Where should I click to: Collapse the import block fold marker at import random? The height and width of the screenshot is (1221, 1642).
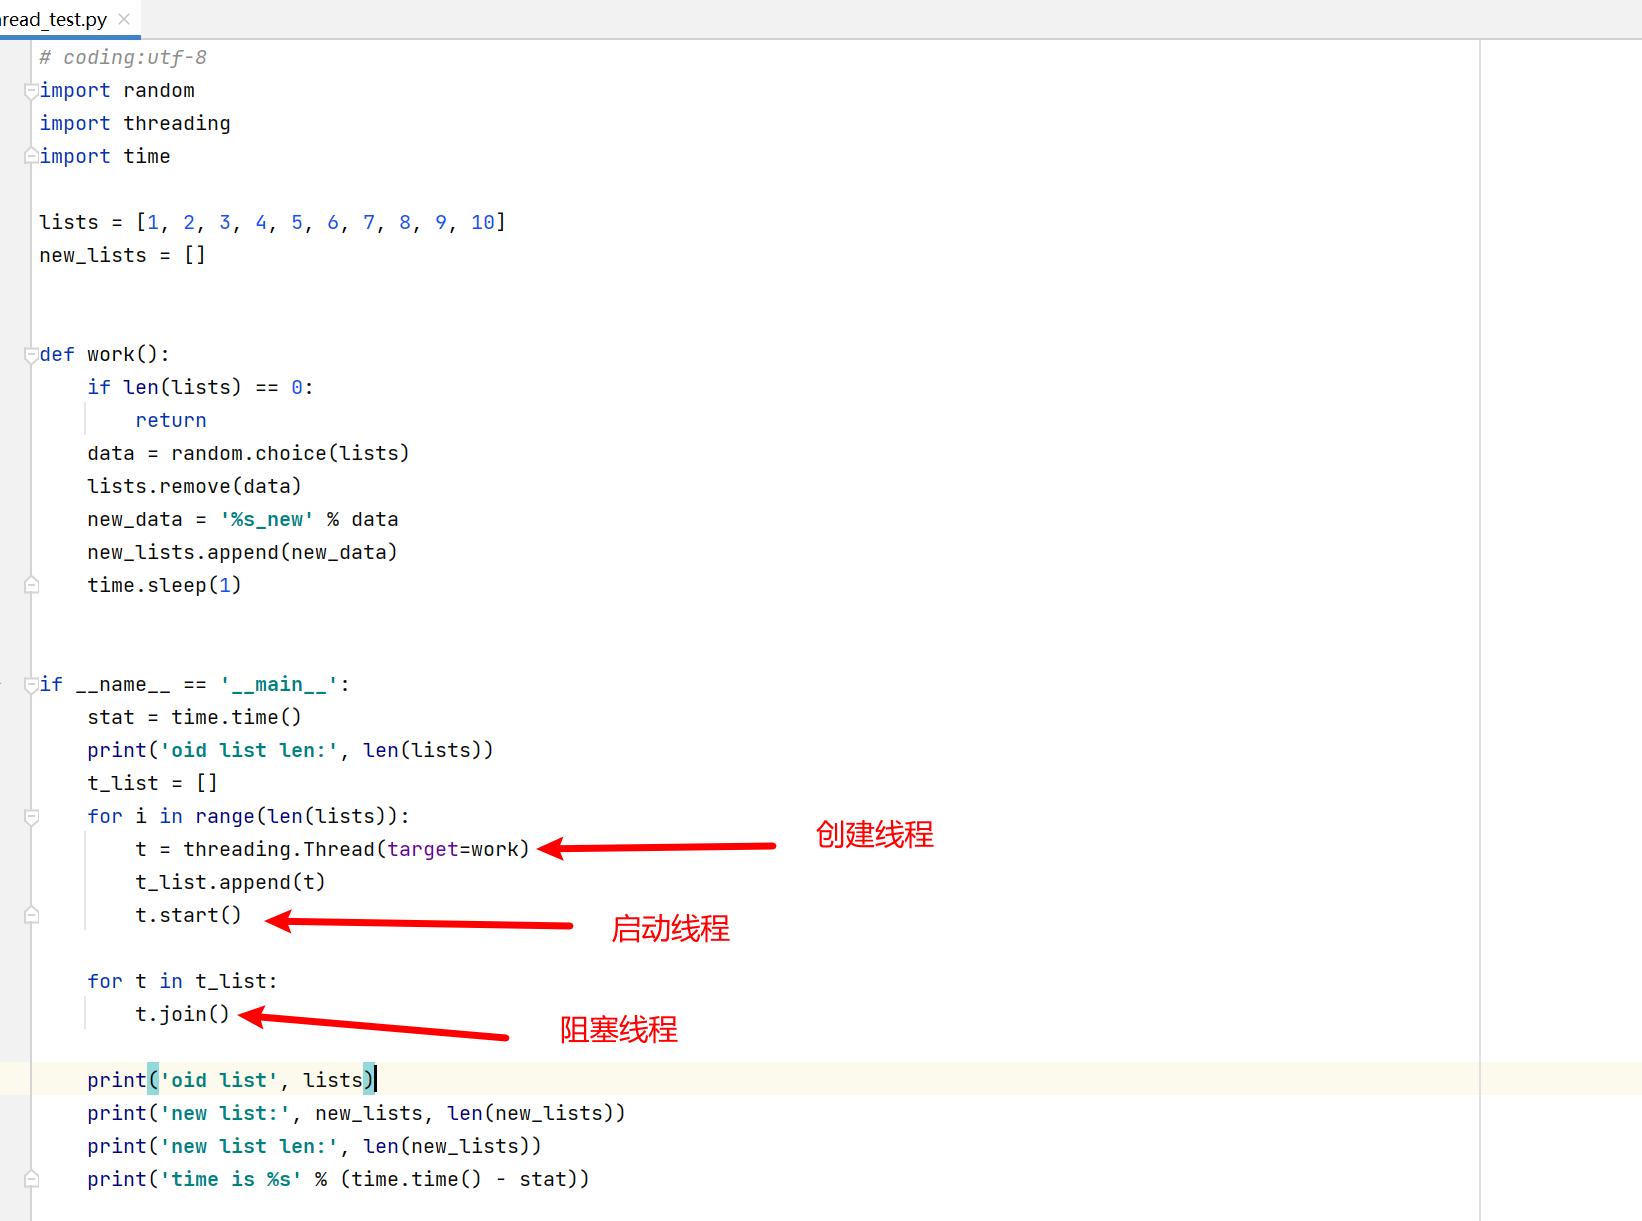tap(31, 91)
